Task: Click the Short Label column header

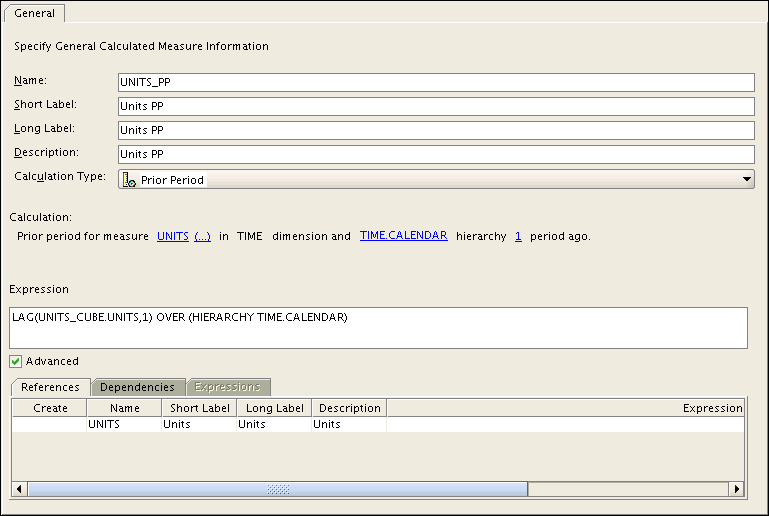Action: click(199, 408)
